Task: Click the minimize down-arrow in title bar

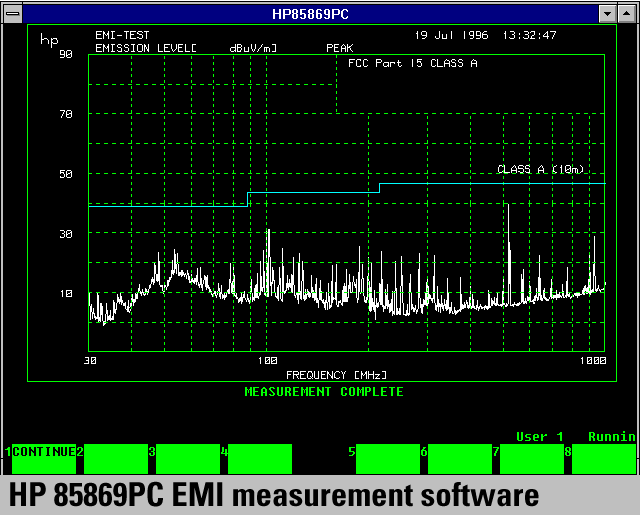Action: [608, 13]
